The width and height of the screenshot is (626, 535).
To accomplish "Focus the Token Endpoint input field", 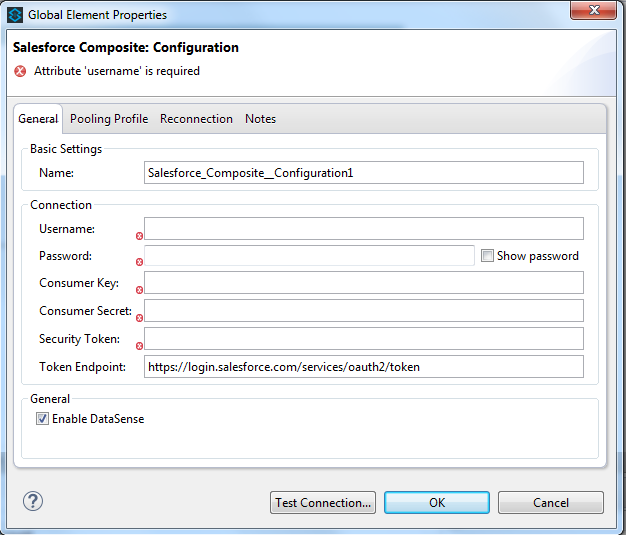I will pos(364,367).
